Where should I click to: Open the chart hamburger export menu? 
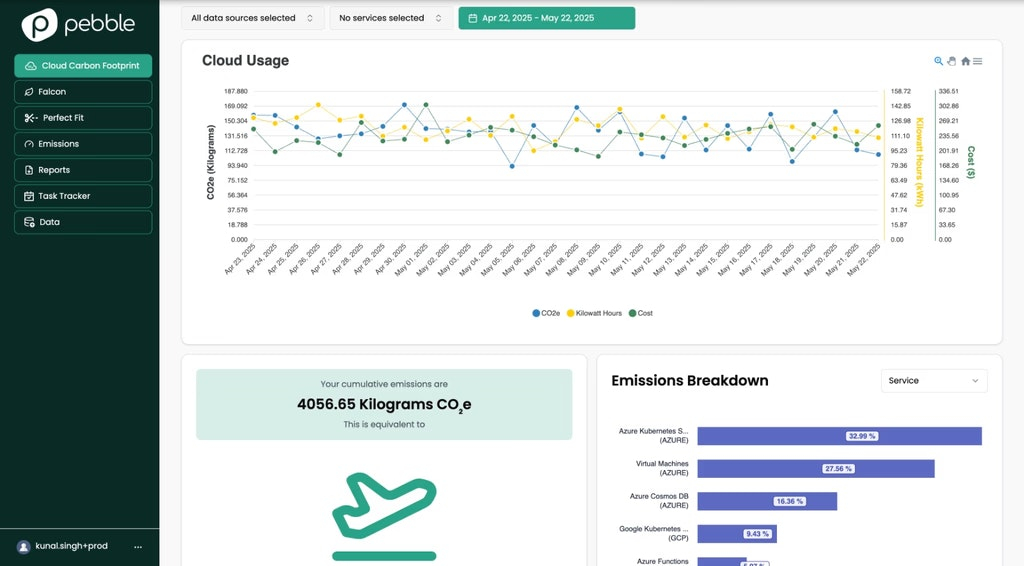(978, 61)
